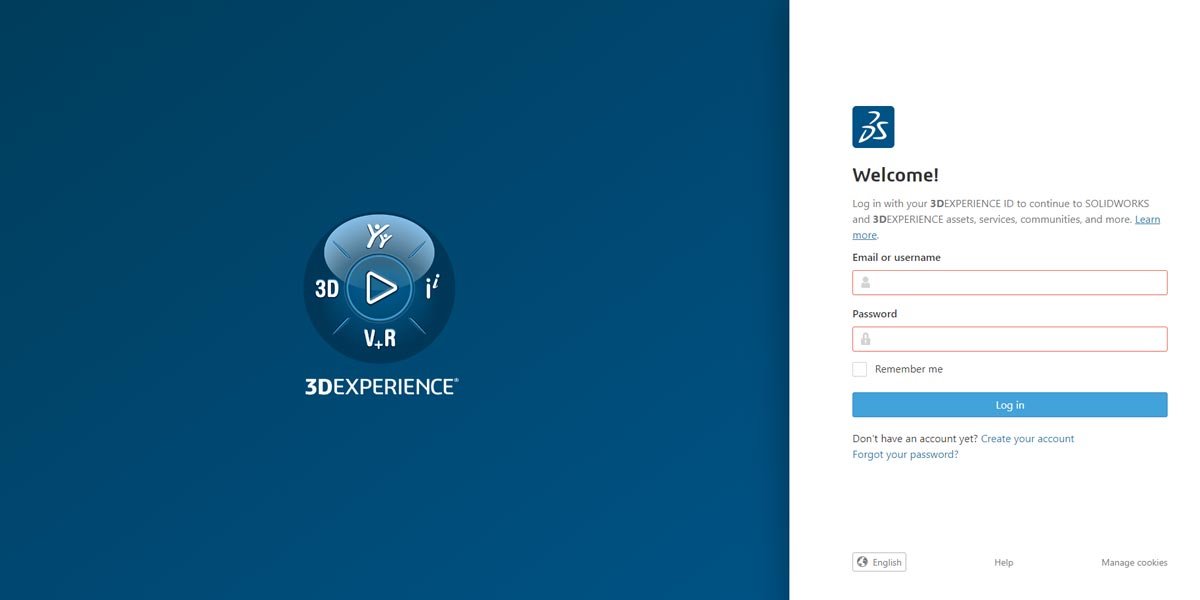Open the Help link in footer
The height and width of the screenshot is (600, 1200).
point(1003,563)
